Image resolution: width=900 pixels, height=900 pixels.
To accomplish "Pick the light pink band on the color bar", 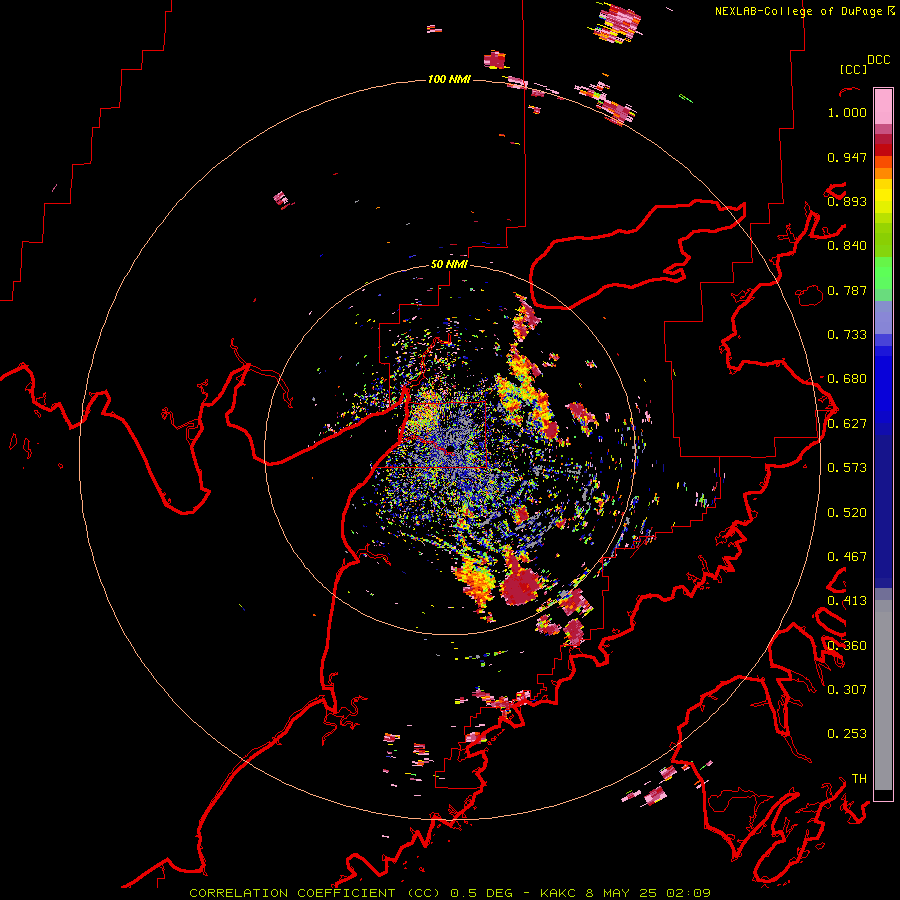I will click(883, 107).
